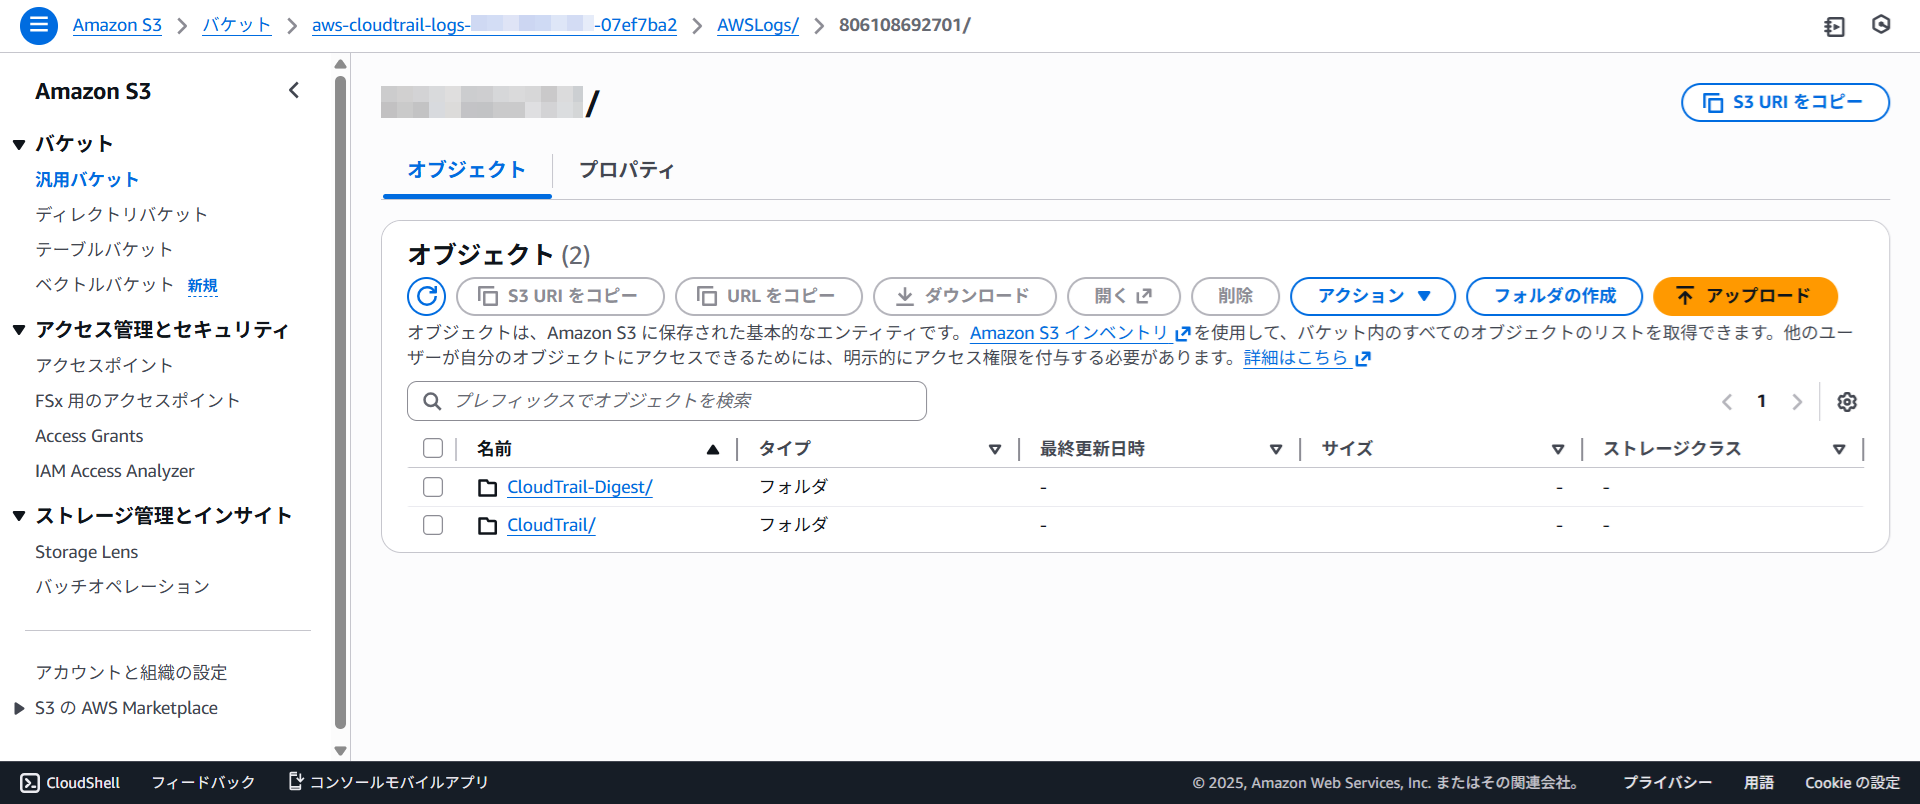Click the refresh objects icon button

[x=426, y=296]
